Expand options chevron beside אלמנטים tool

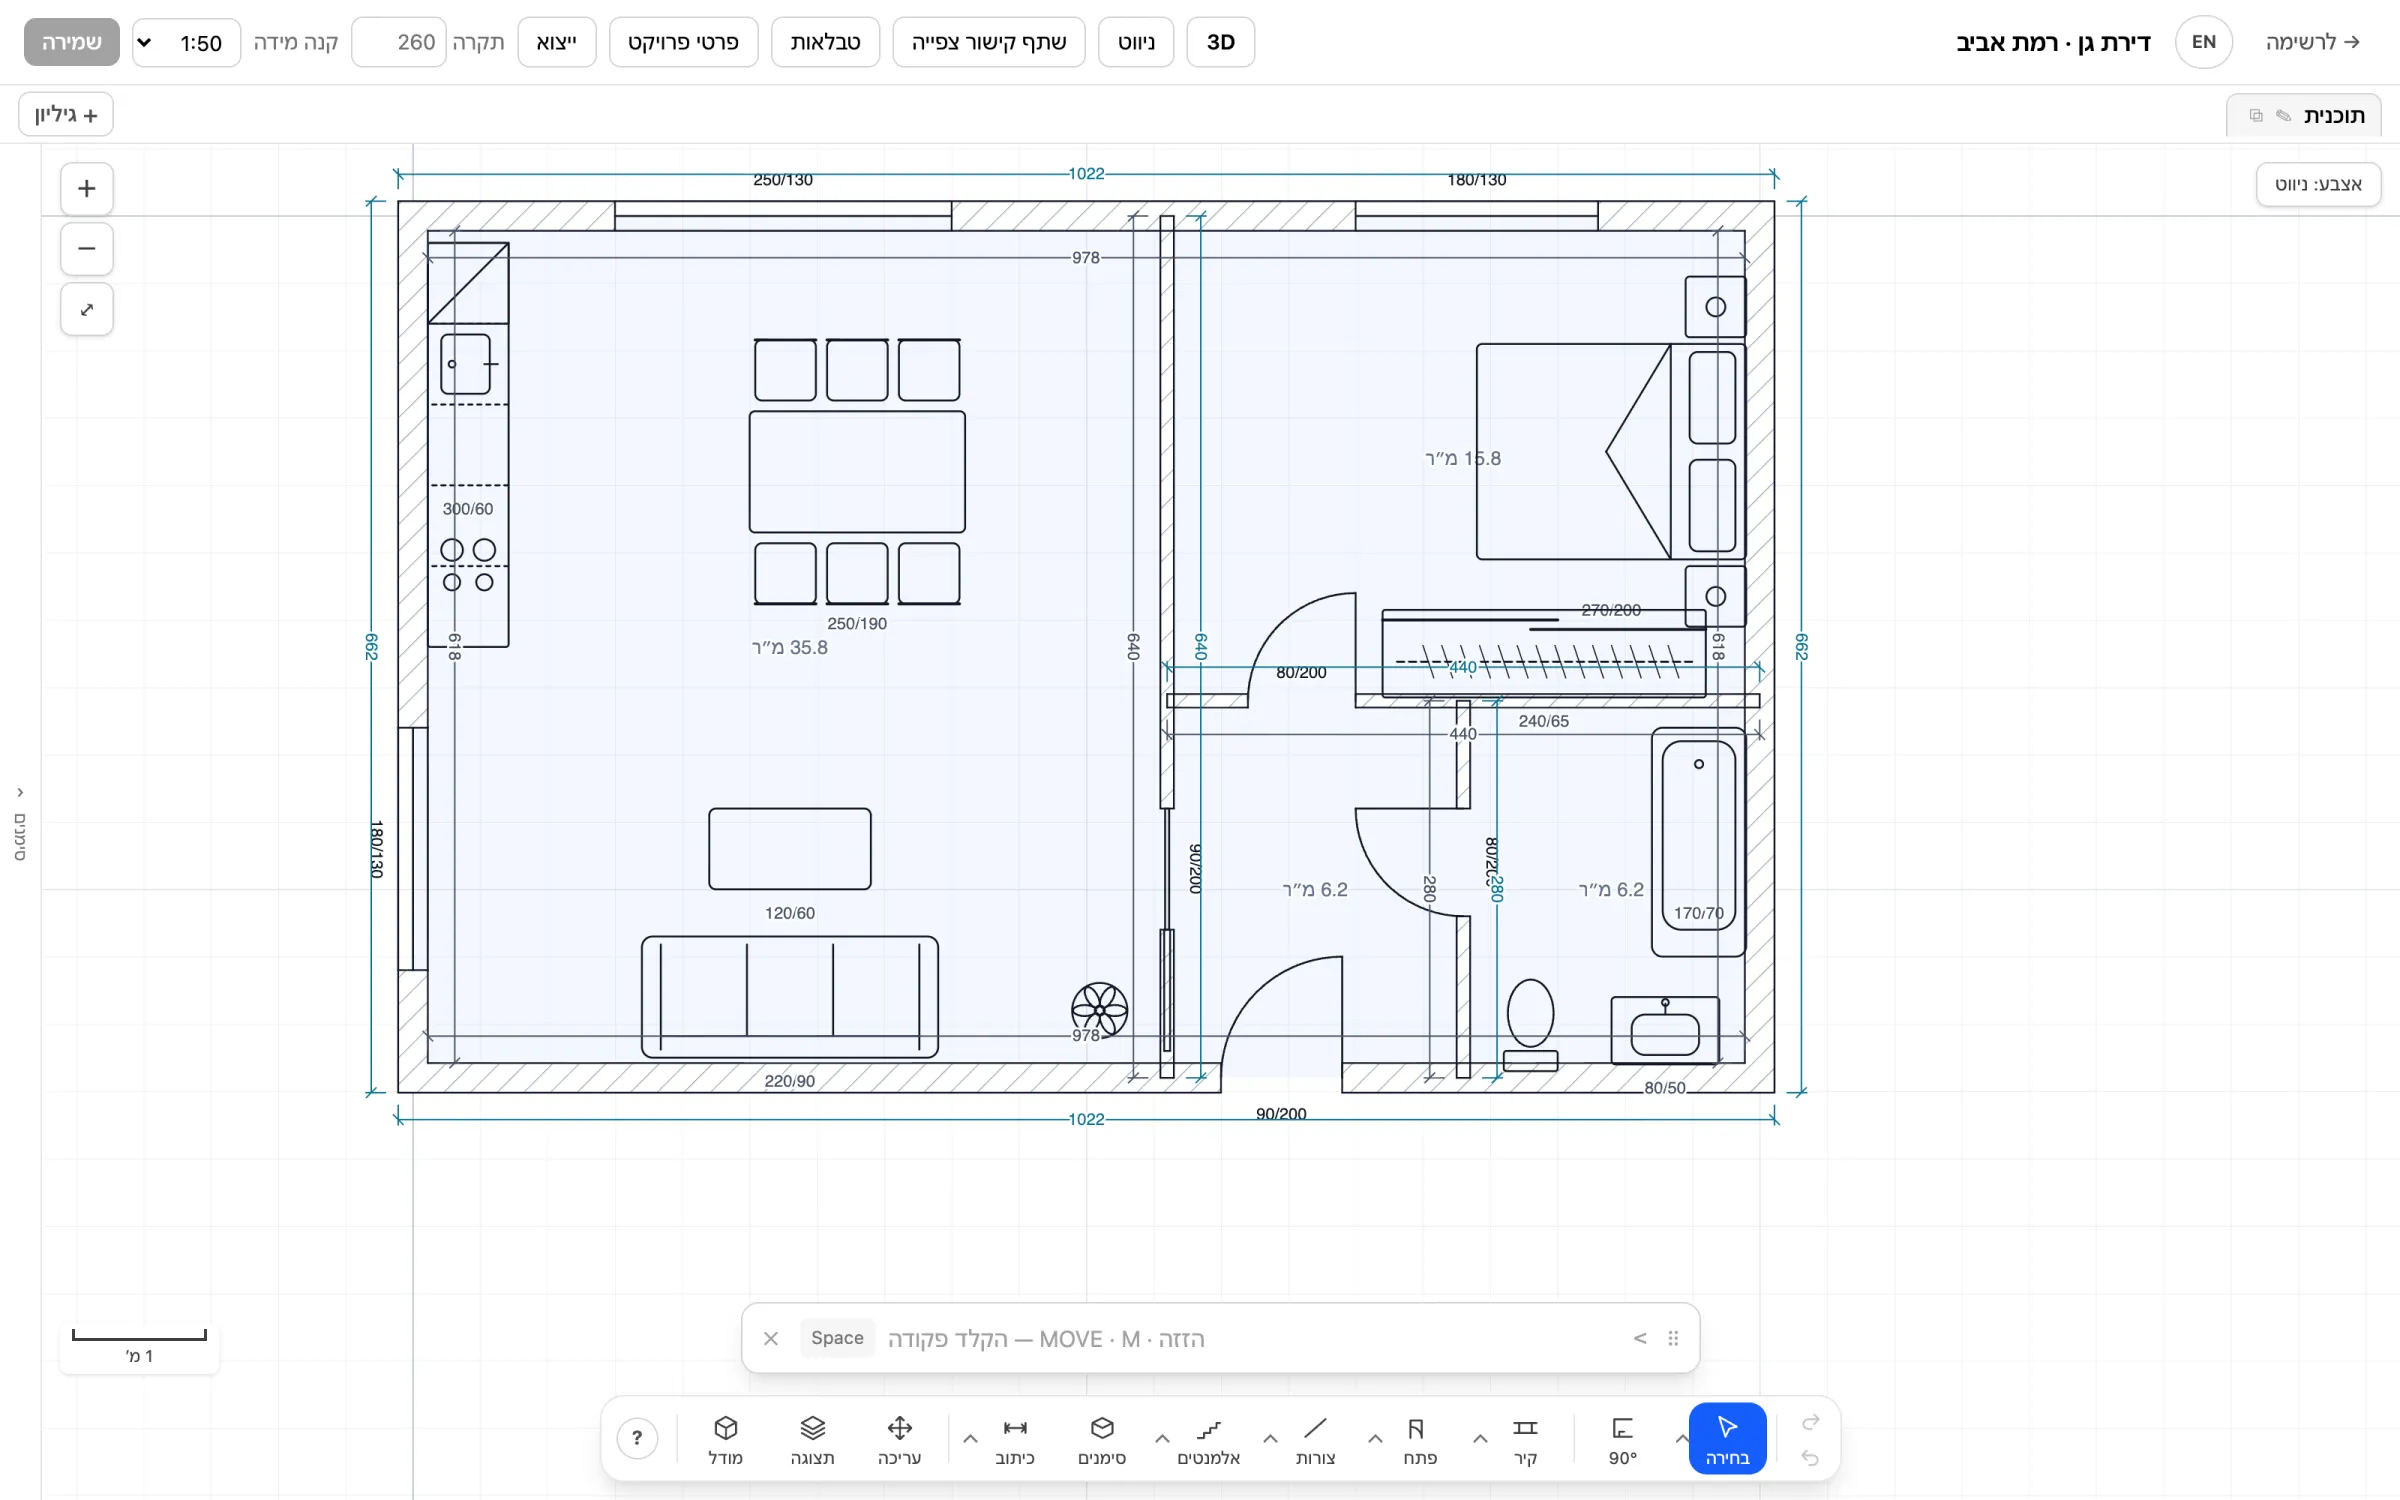point(1162,1439)
